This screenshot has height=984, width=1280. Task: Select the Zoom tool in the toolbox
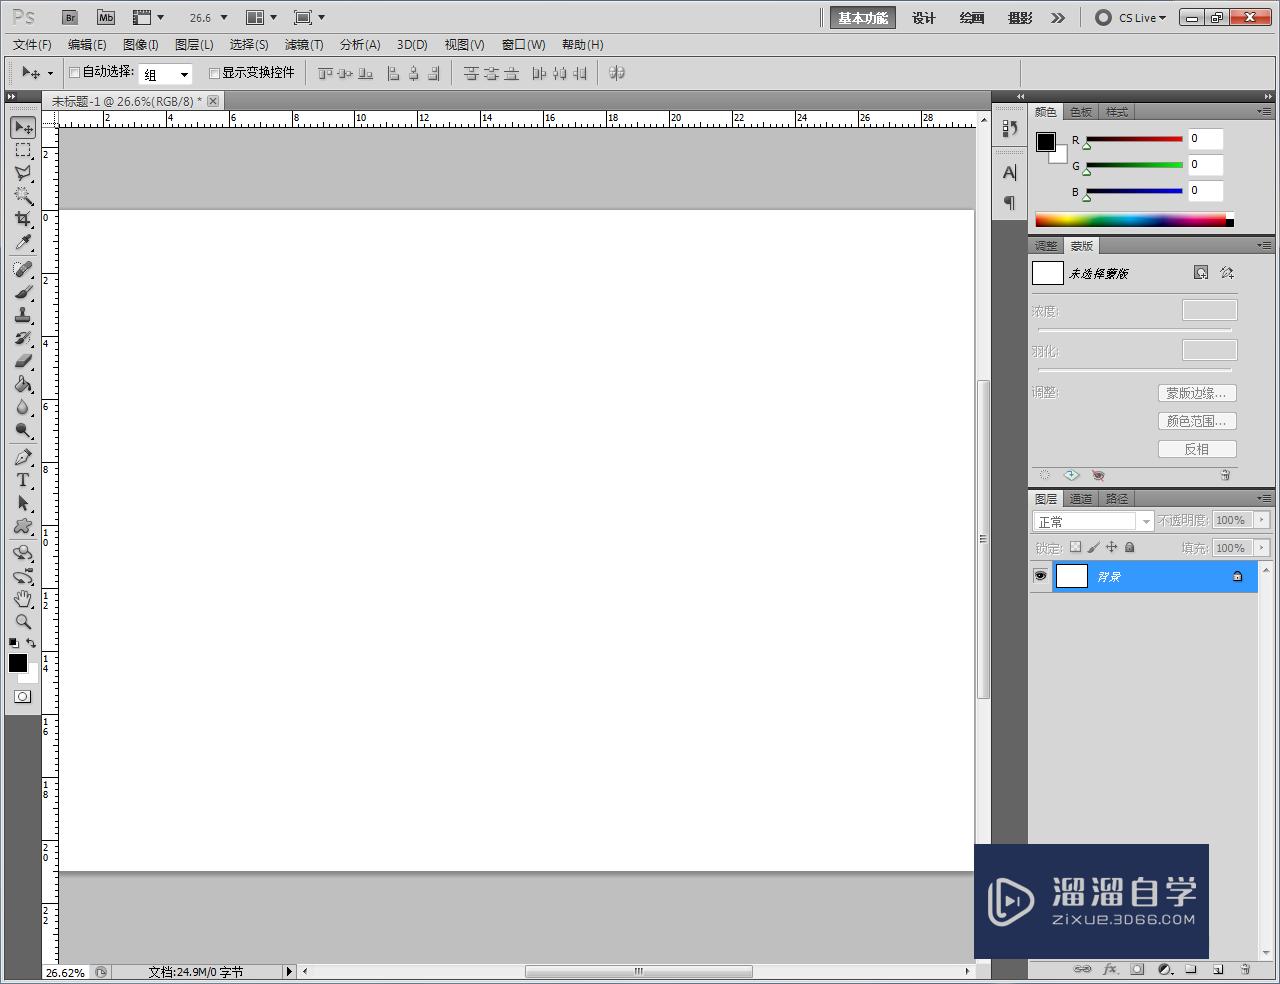point(23,622)
